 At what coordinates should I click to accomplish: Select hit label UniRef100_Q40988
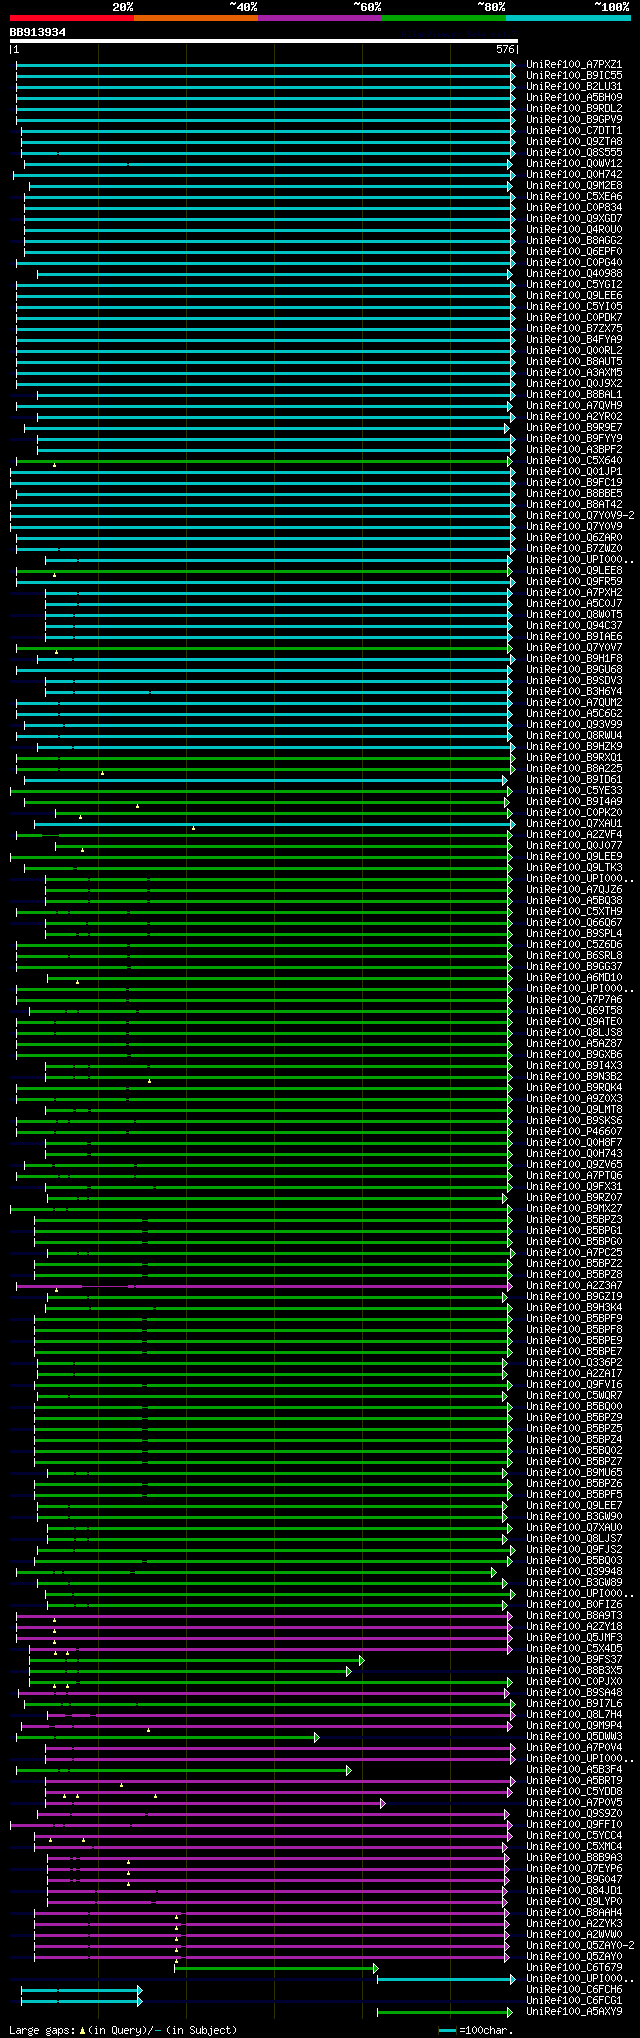tap(574, 274)
